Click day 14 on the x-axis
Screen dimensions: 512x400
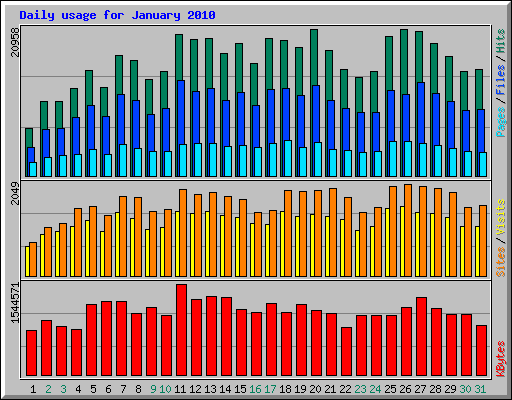225,389
